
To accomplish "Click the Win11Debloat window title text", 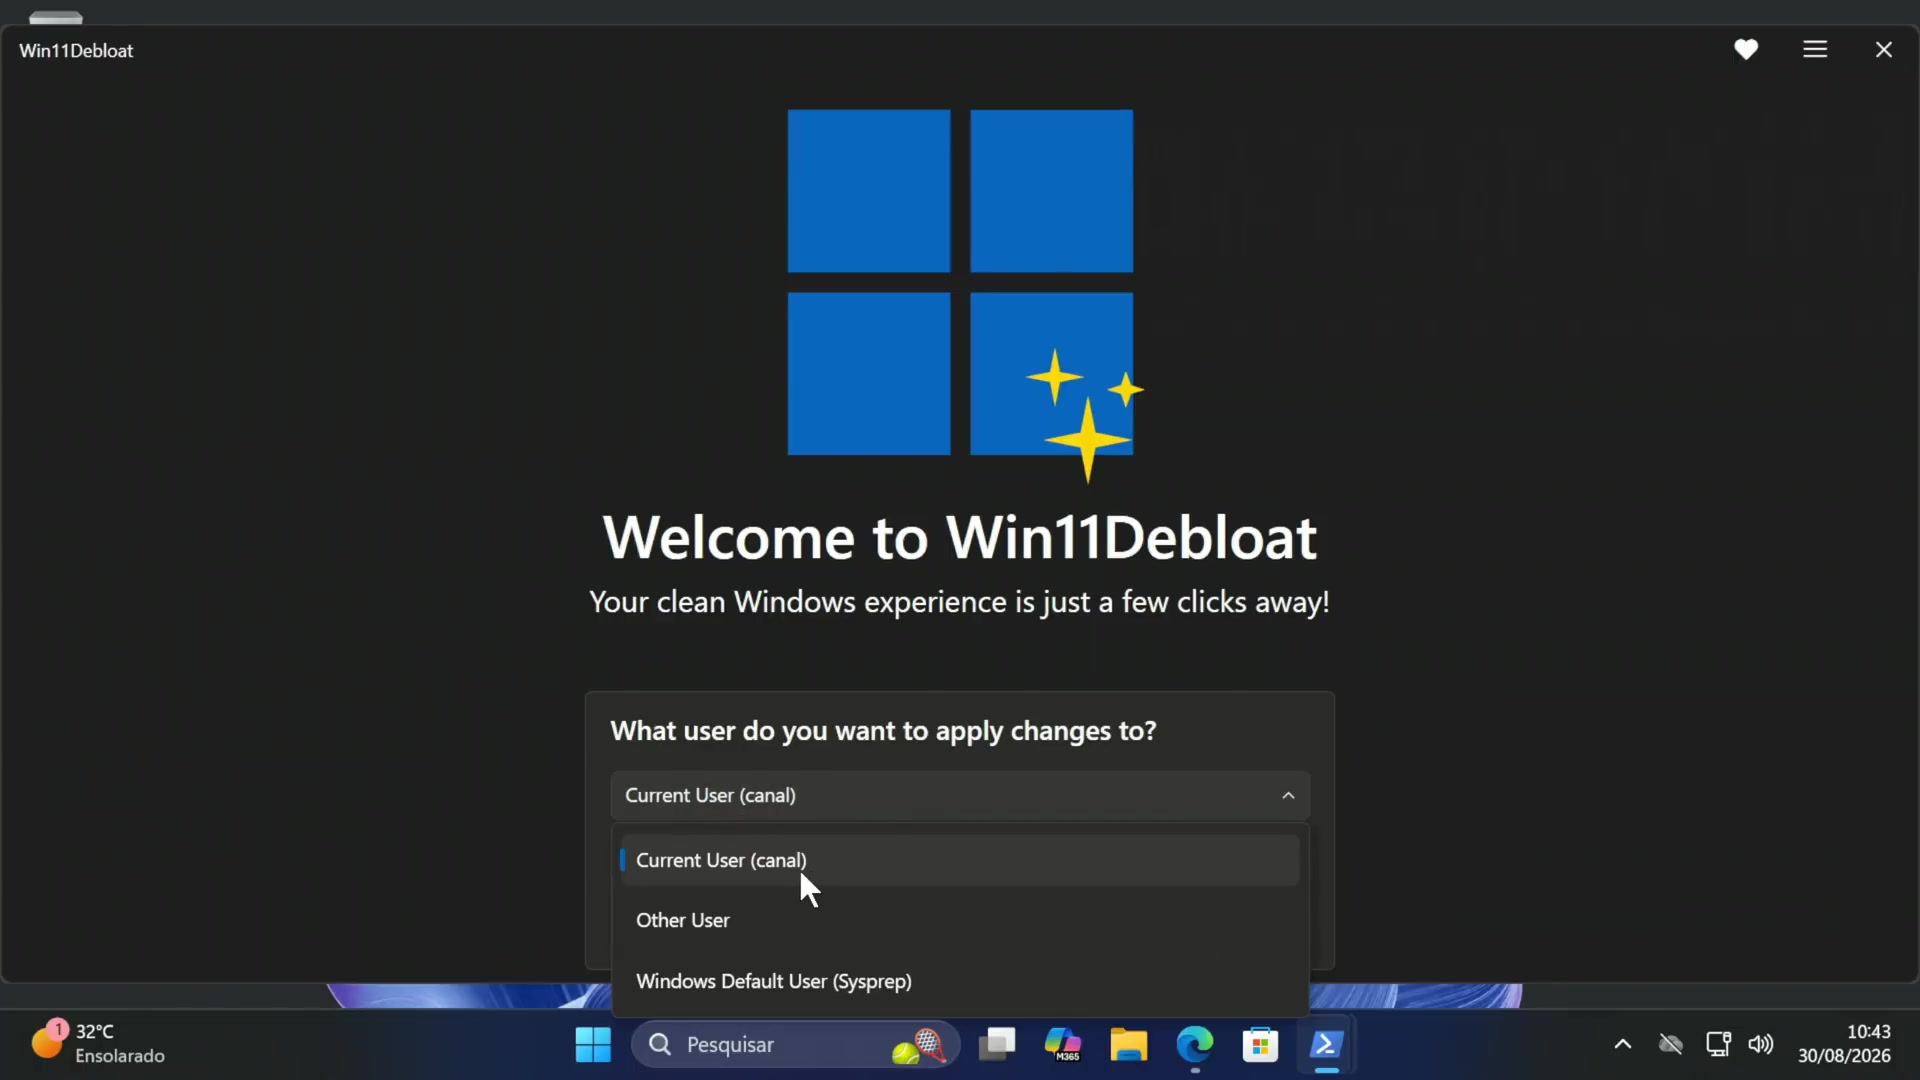I will click(76, 51).
